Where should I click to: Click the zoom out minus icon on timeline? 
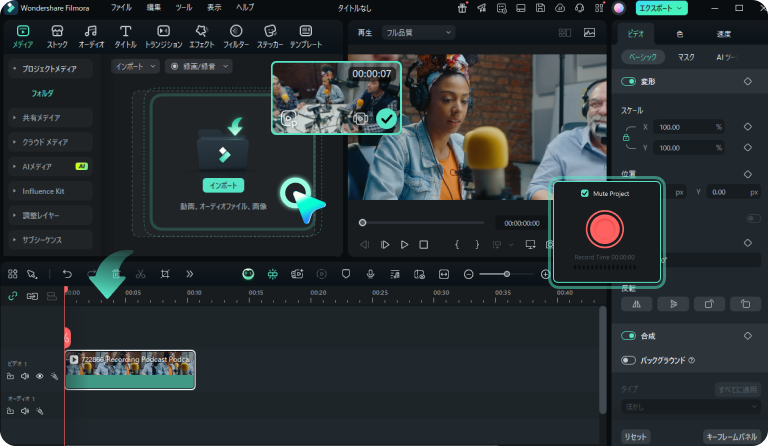(x=469, y=274)
